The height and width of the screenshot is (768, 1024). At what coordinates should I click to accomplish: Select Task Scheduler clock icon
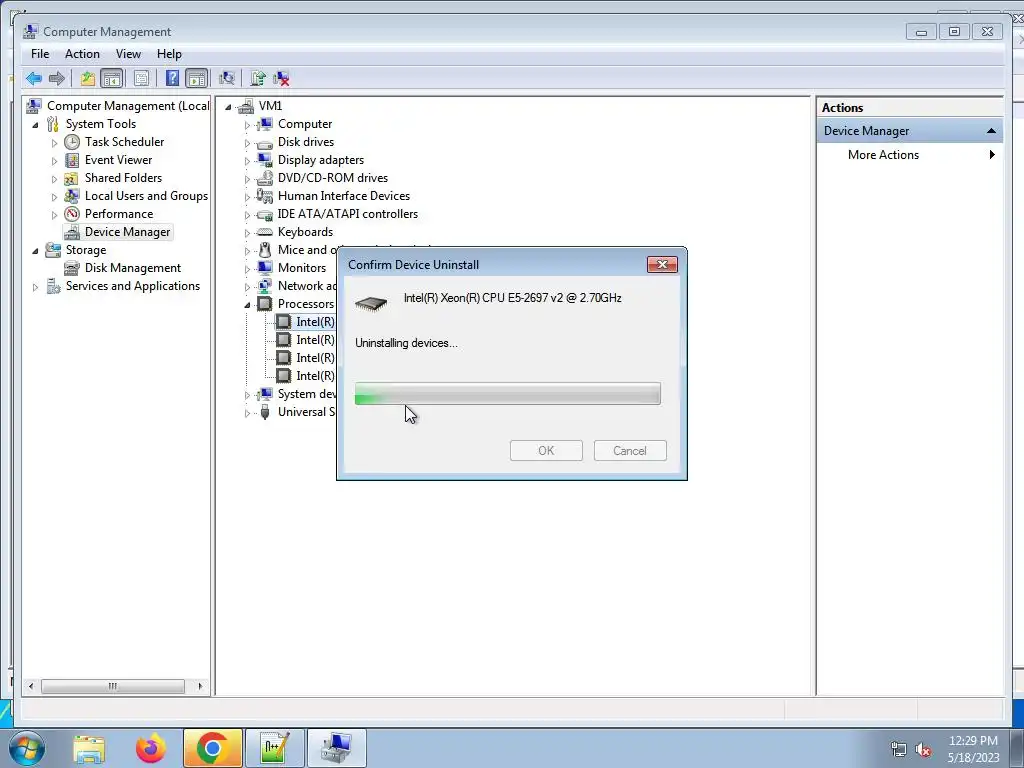pyautogui.click(x=72, y=142)
